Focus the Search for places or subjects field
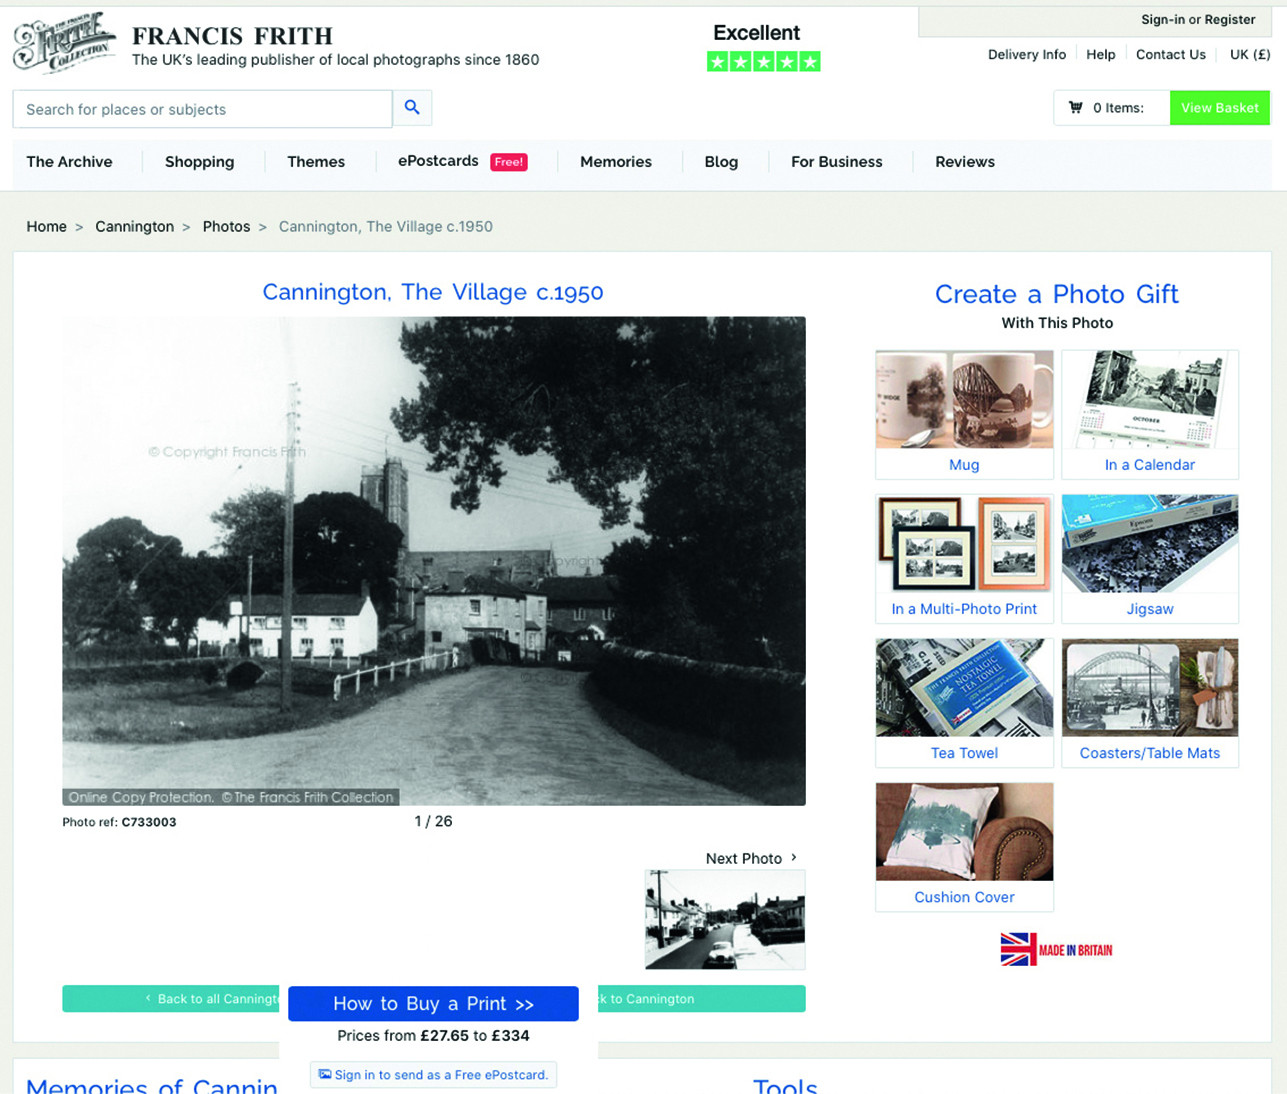 [202, 109]
